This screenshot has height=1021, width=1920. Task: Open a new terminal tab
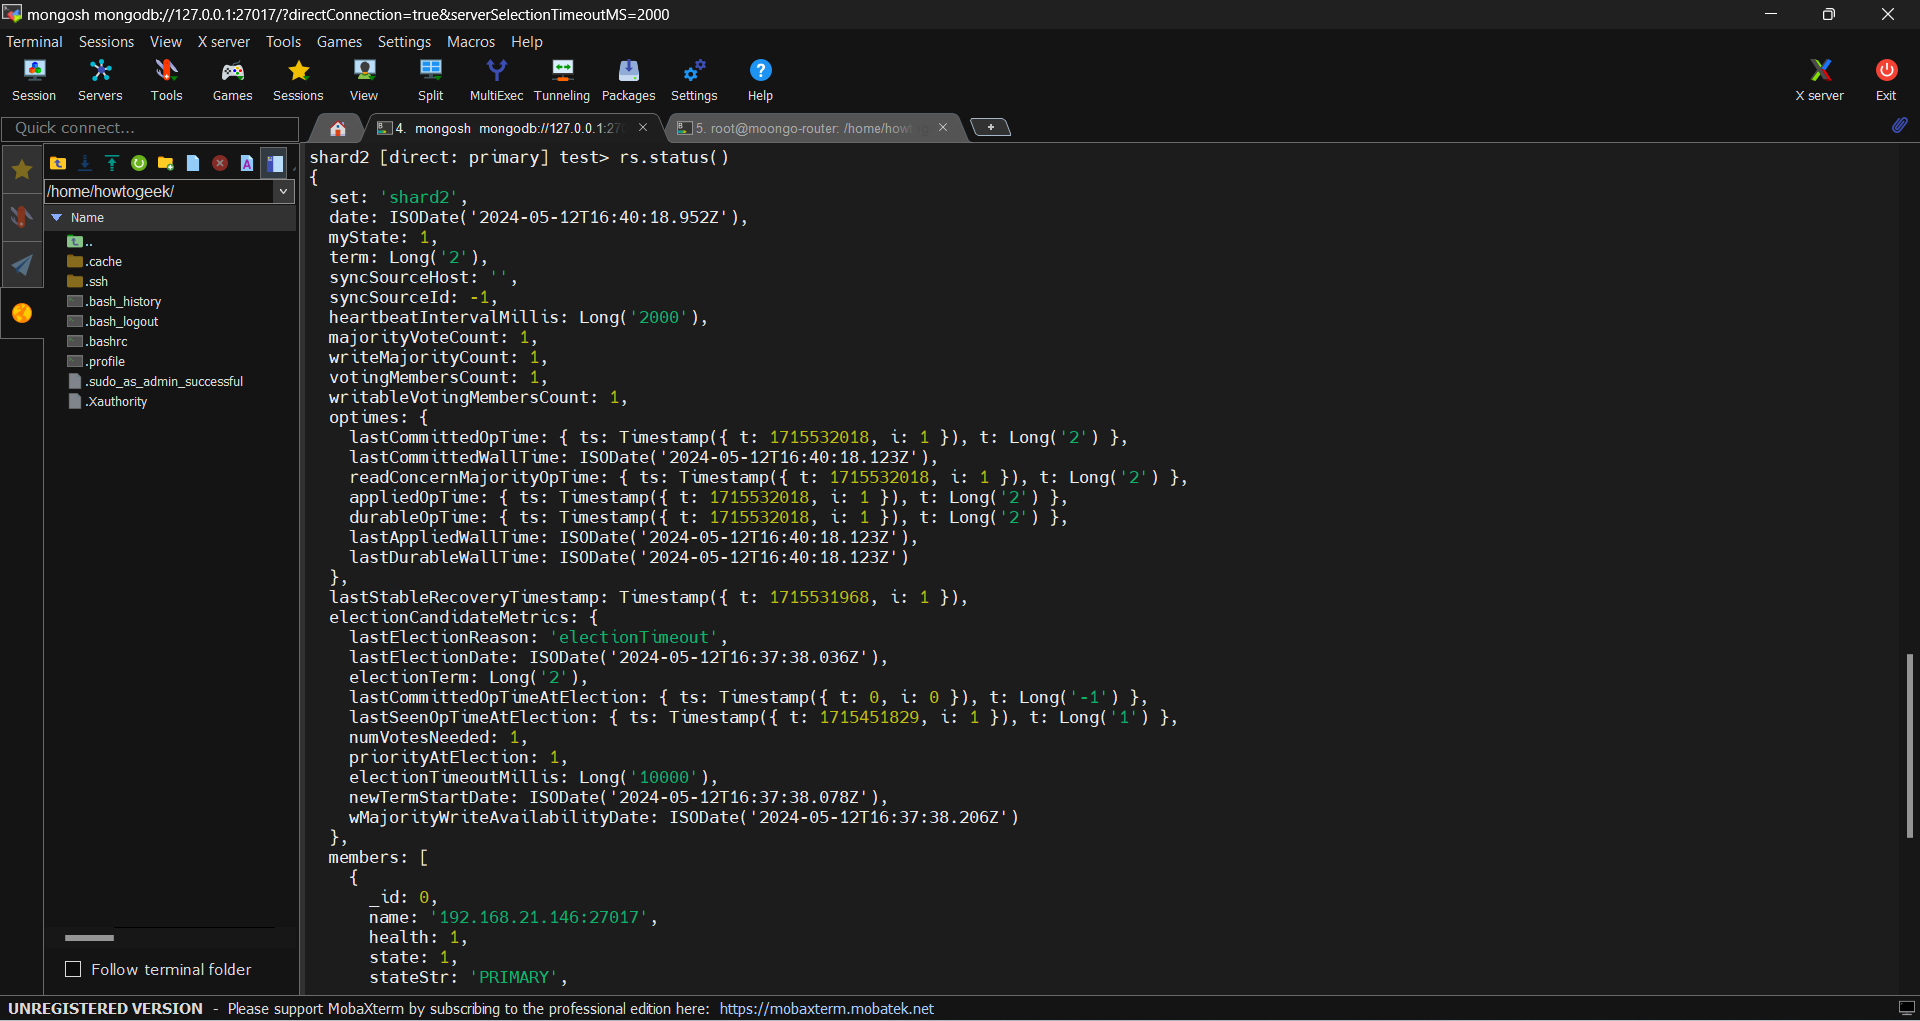(x=990, y=127)
